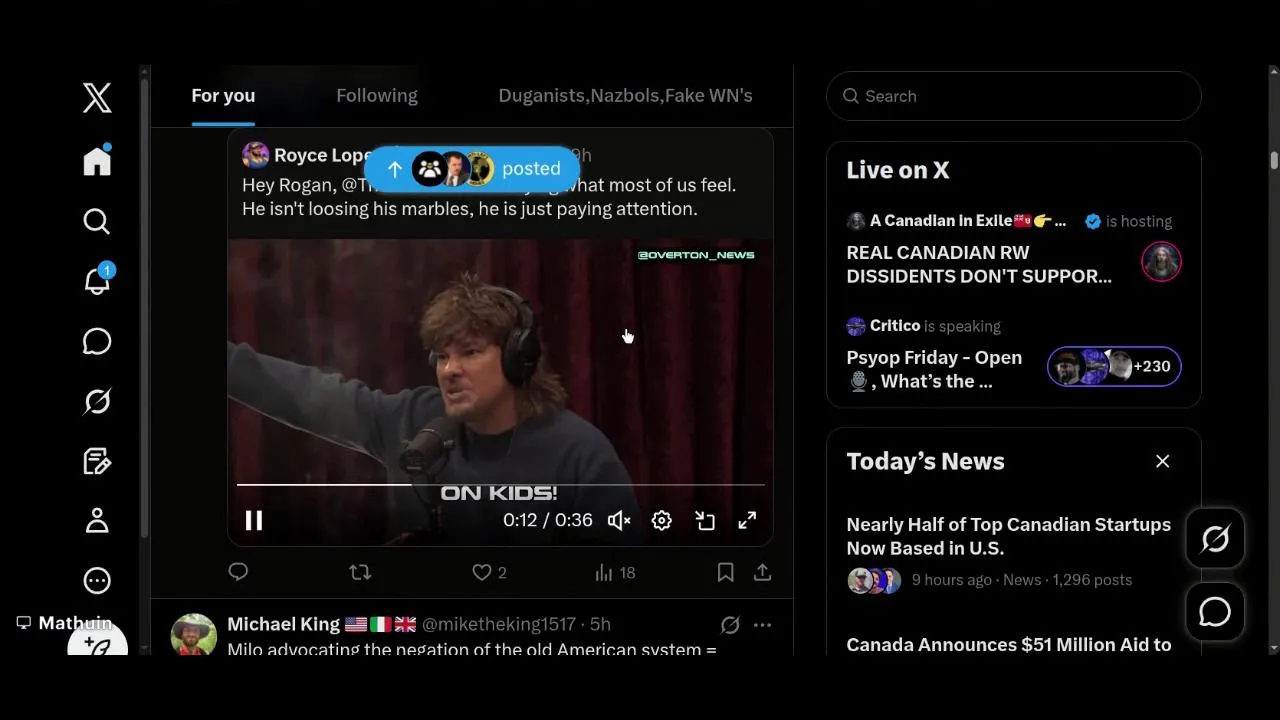Switch to Following tab
Screen dimensions: 1280x720
click(x=377, y=96)
